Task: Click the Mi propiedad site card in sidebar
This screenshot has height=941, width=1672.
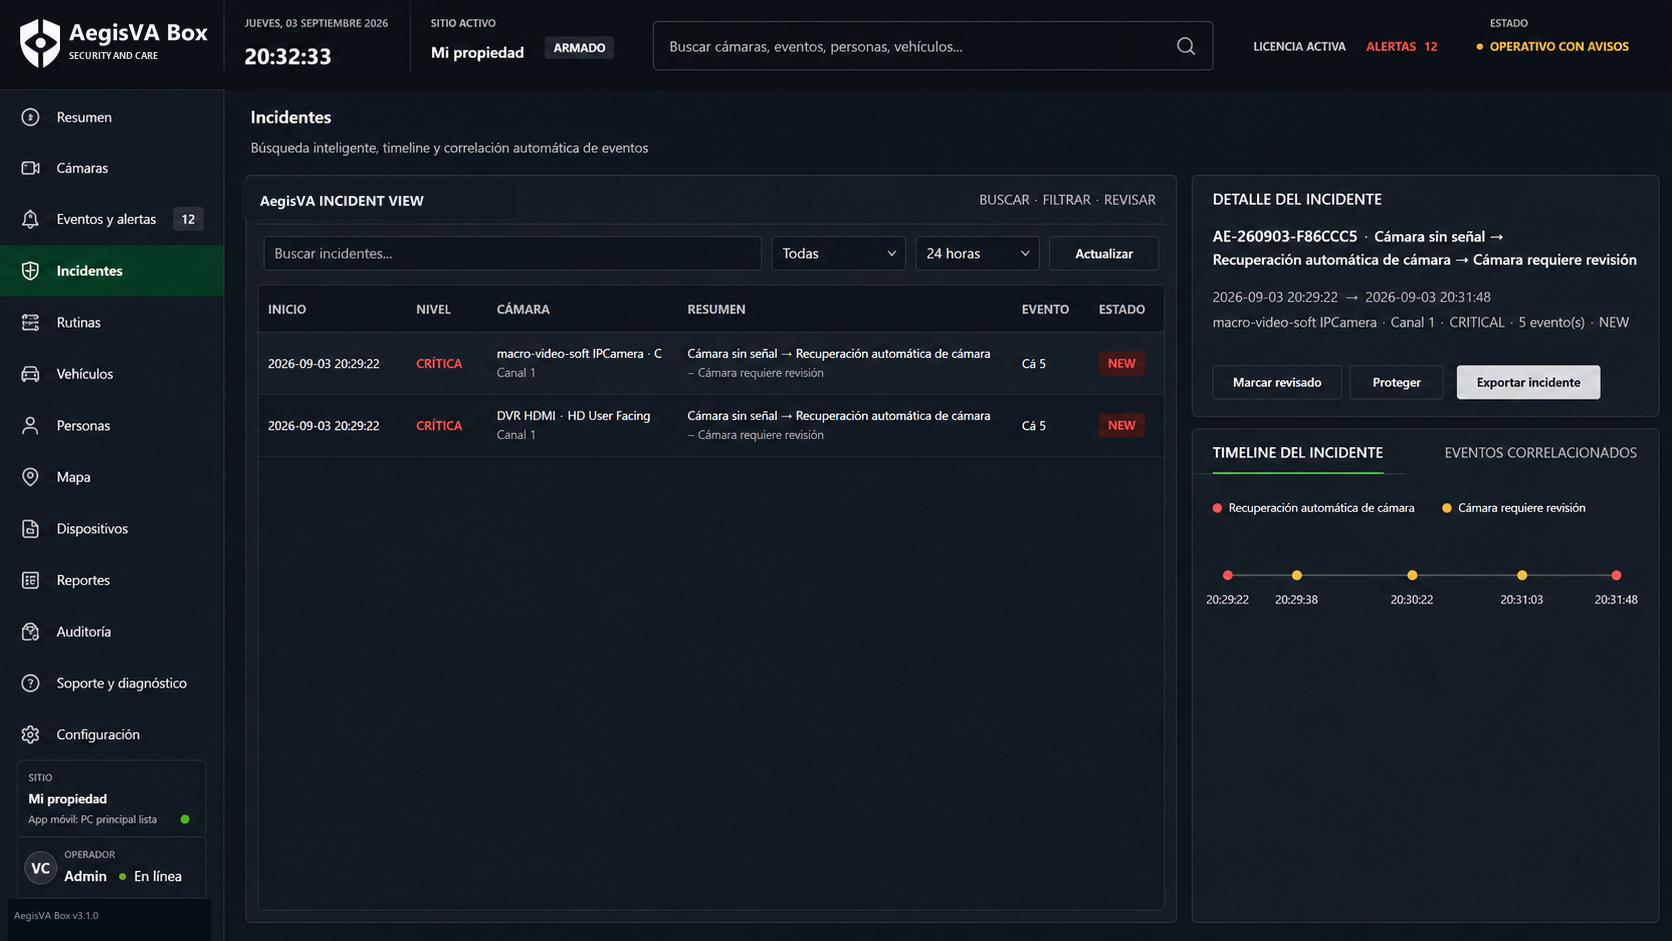Action: [112, 798]
